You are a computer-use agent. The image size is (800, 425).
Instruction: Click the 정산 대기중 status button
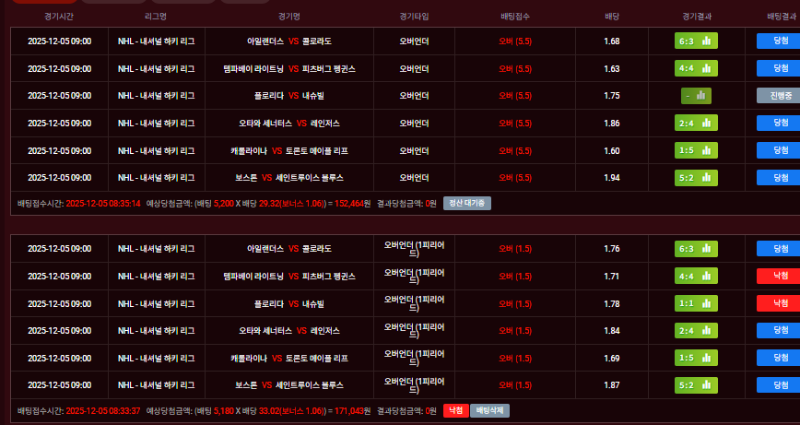tap(467, 203)
